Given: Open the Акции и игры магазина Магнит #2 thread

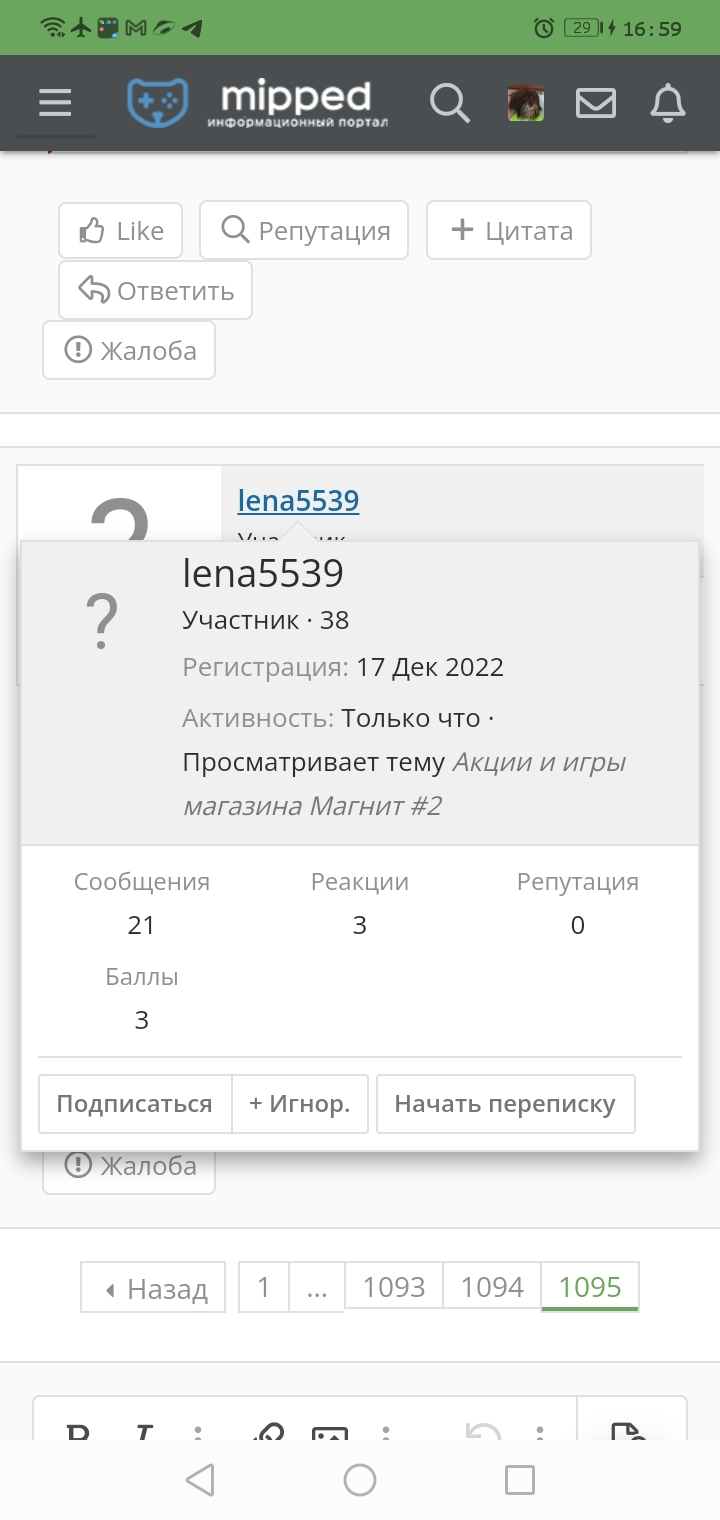Looking at the screenshot, I should click(405, 784).
